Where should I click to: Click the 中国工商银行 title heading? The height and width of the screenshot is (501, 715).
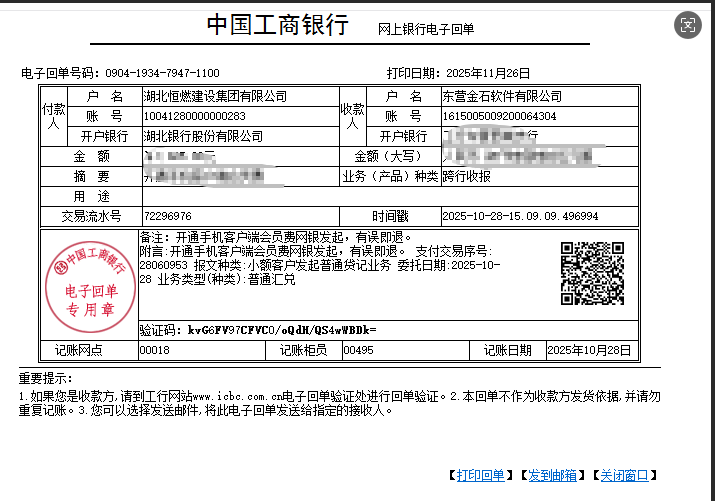tap(277, 25)
